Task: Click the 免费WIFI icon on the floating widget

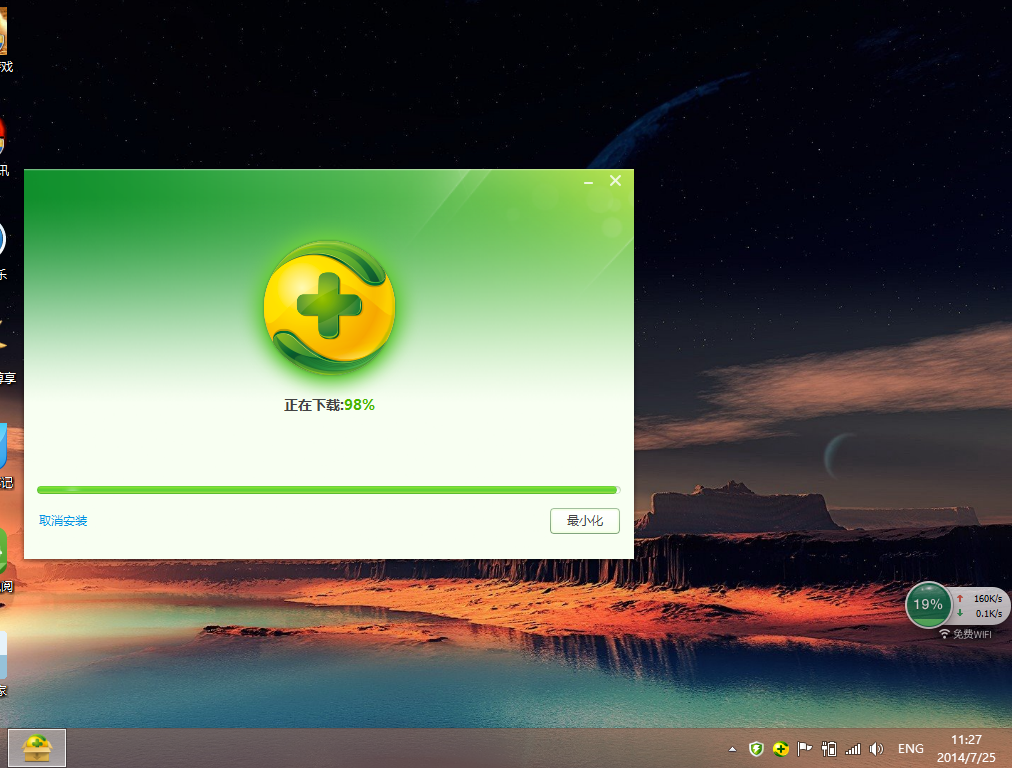Action: 947,631
